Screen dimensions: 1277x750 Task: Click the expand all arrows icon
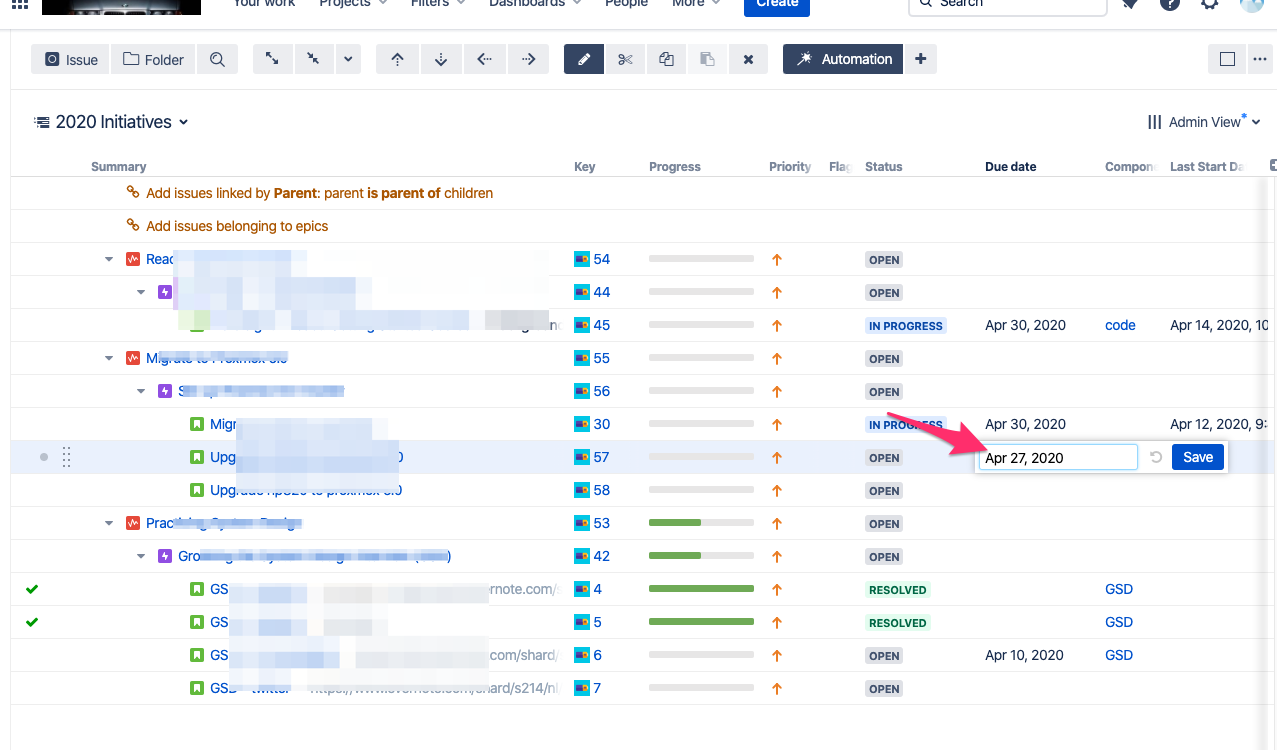pos(273,59)
